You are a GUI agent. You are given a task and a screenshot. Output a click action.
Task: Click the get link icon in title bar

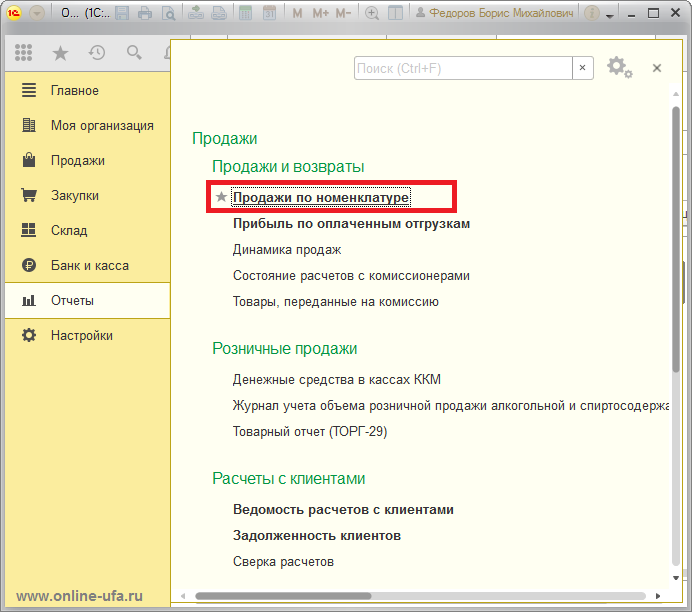coord(196,13)
